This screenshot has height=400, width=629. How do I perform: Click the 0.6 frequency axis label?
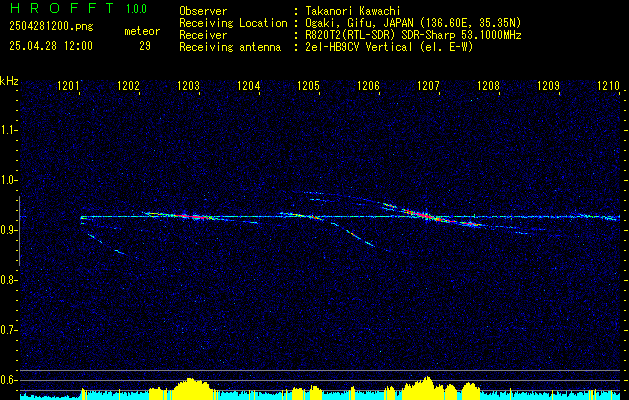[x=8, y=380]
